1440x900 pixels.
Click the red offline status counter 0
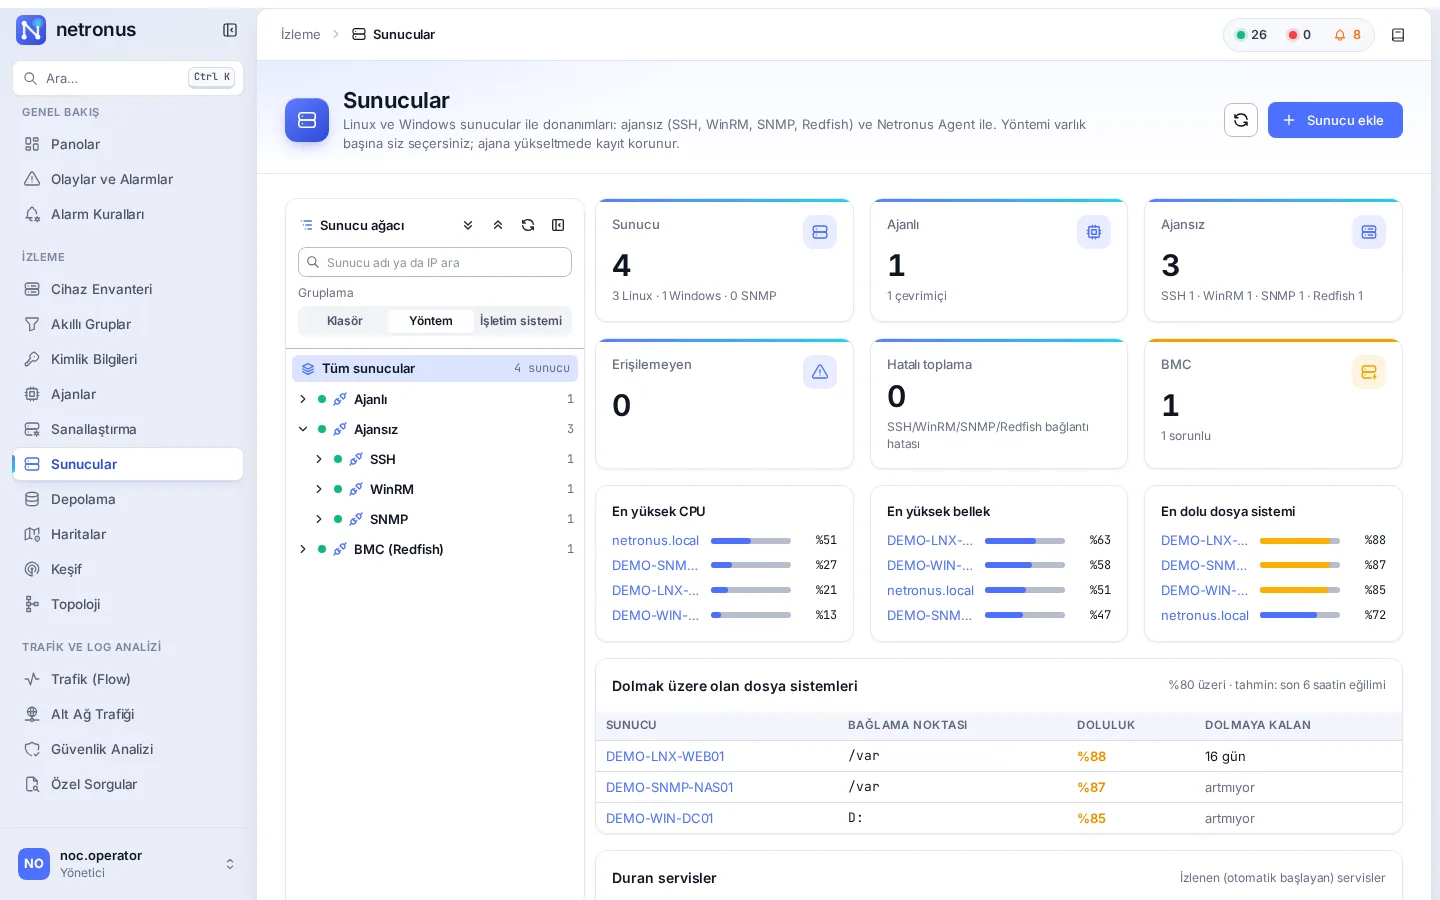(1299, 35)
